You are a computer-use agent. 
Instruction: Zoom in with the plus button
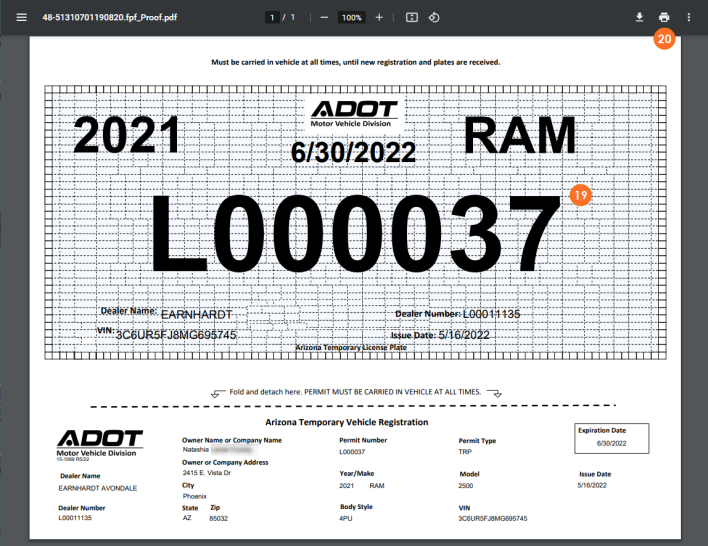tap(379, 18)
